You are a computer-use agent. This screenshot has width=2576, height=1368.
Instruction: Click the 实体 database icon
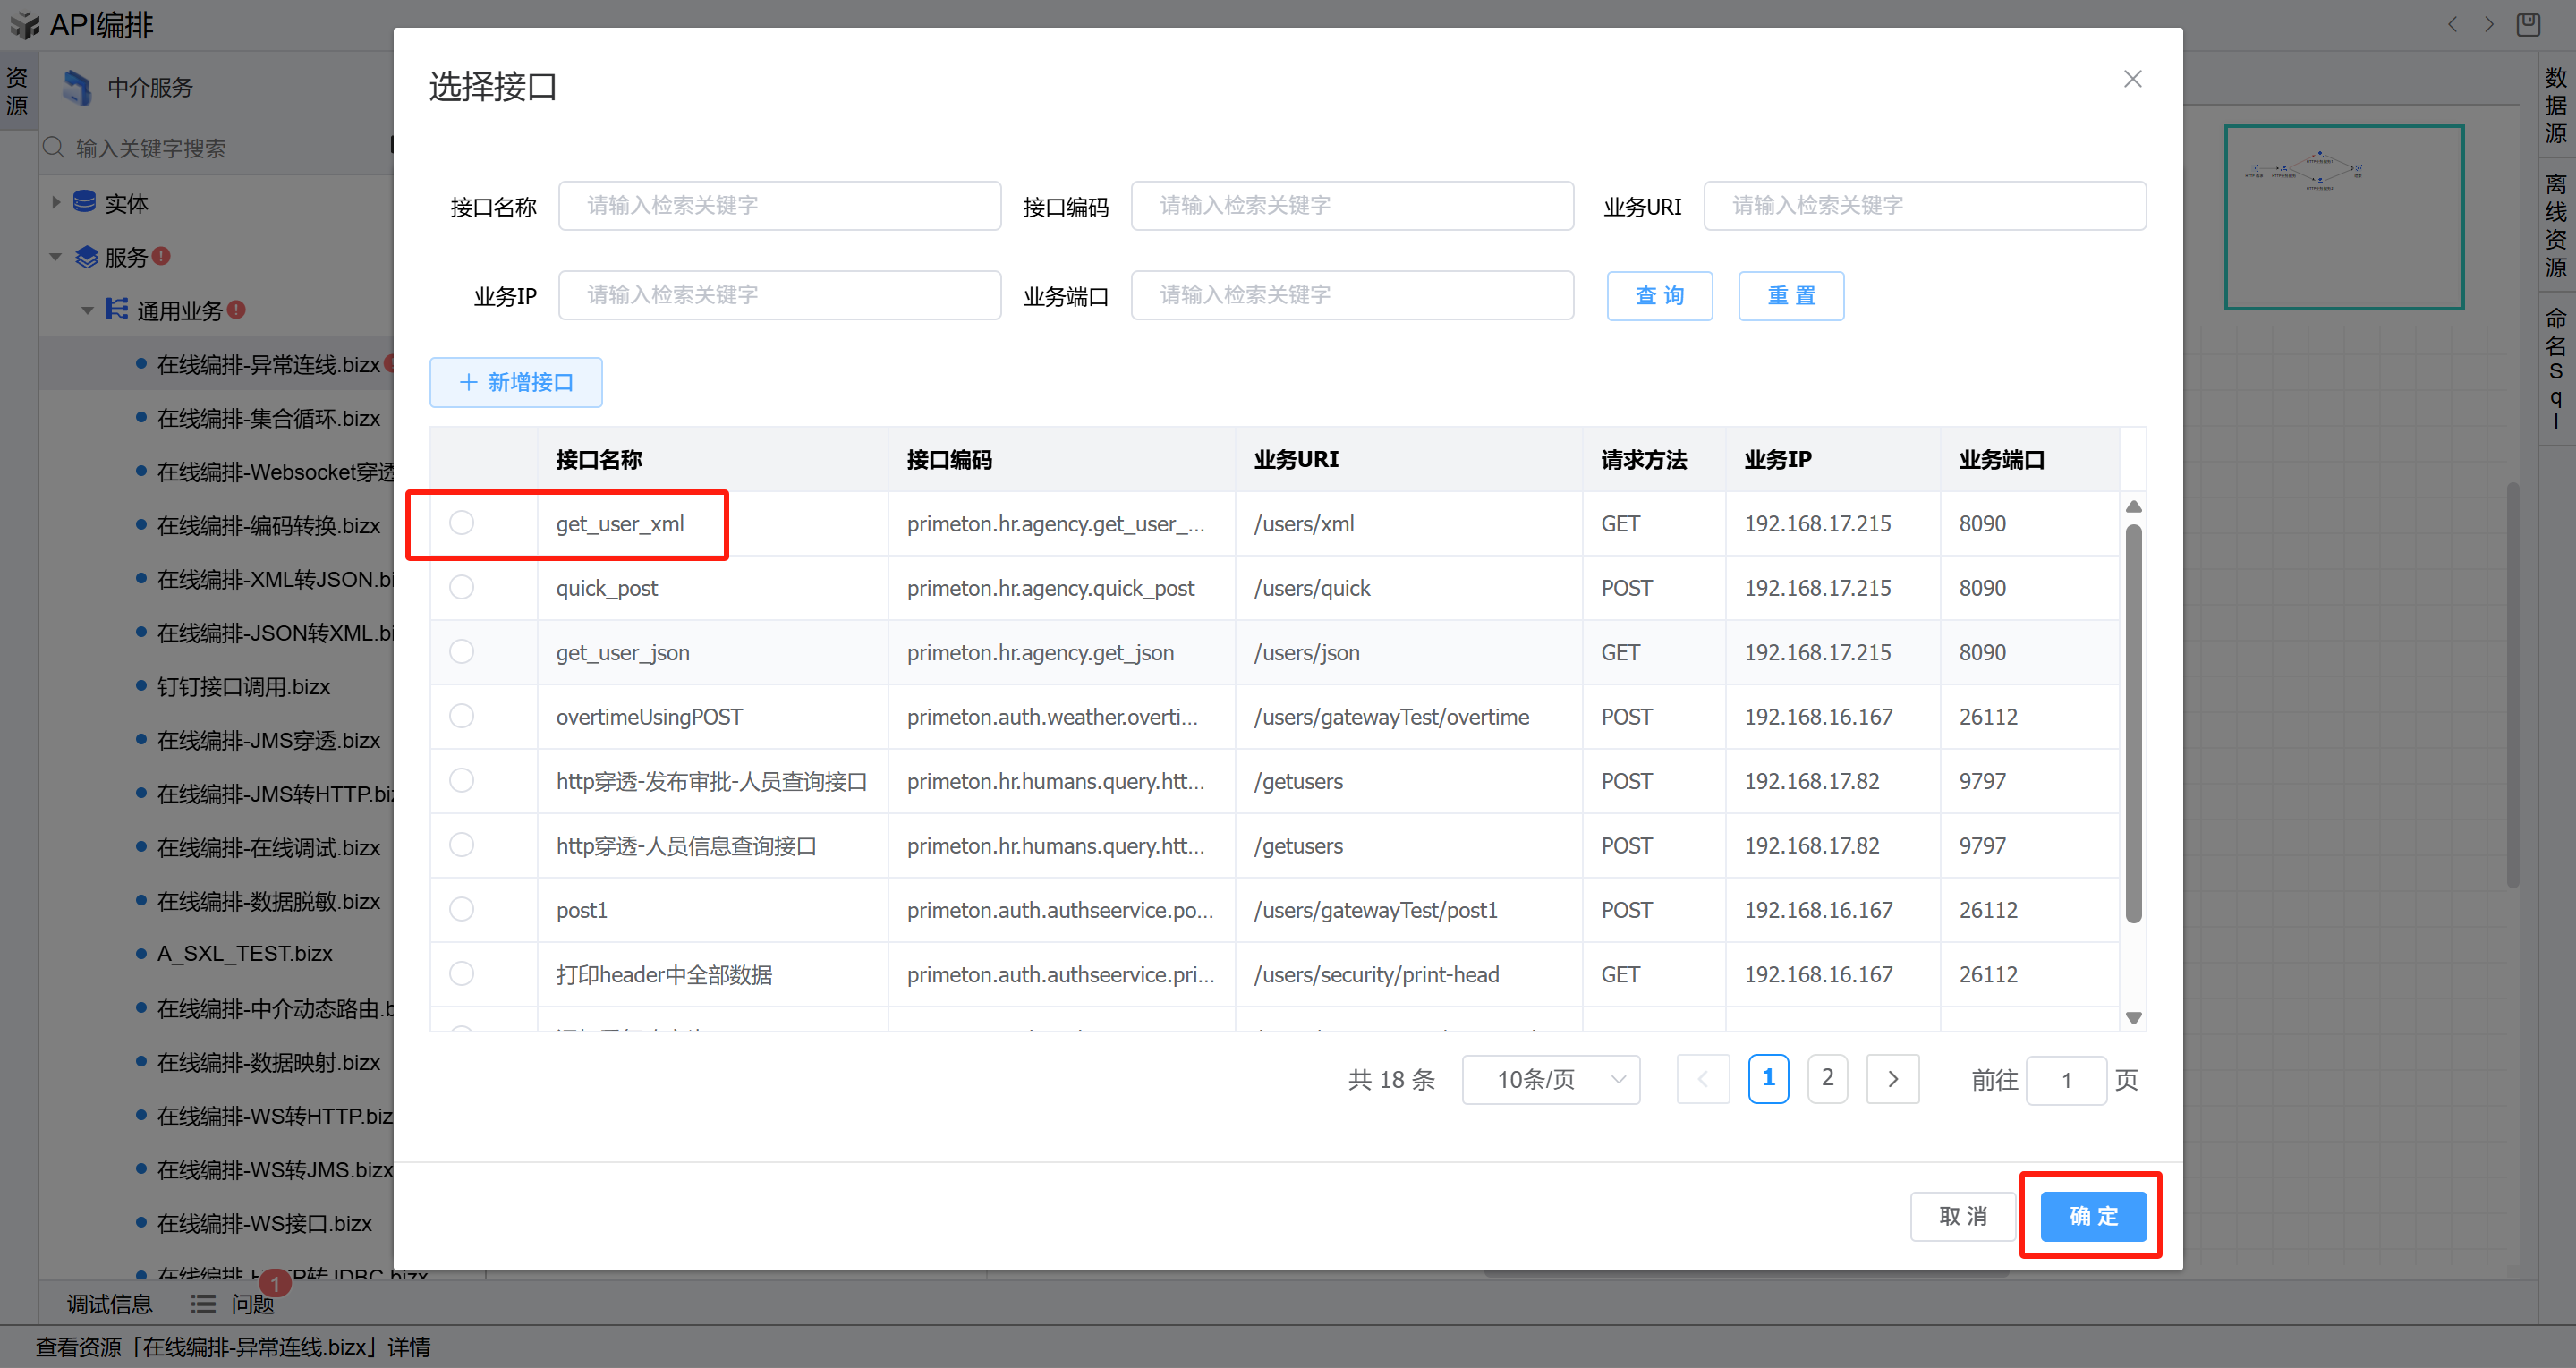(x=85, y=203)
